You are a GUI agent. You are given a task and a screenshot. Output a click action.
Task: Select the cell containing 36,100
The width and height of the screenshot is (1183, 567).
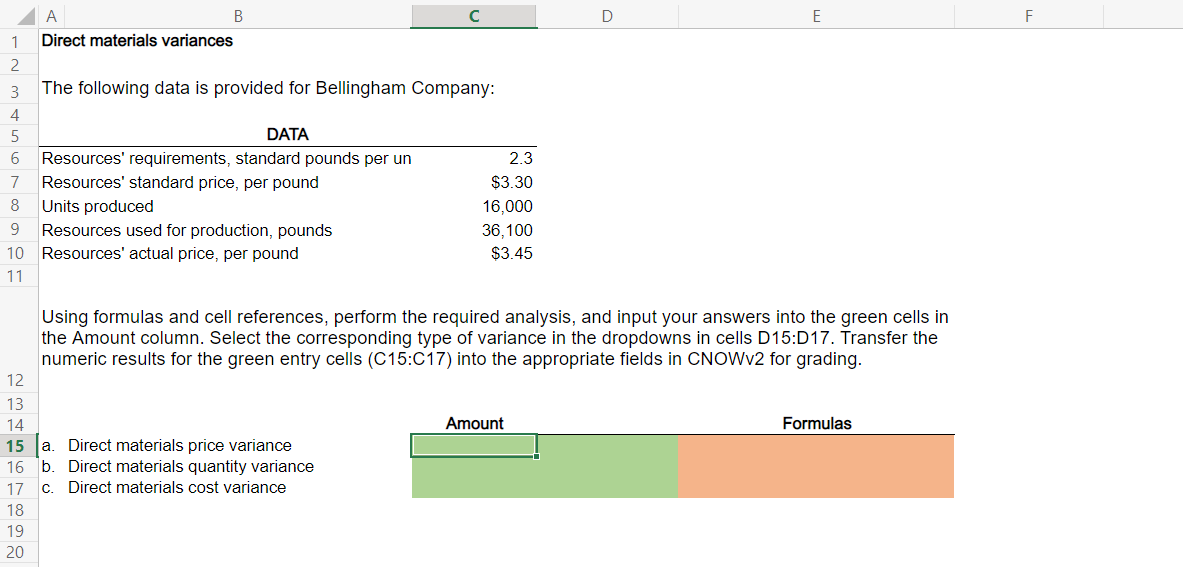pyautogui.click(x=473, y=230)
